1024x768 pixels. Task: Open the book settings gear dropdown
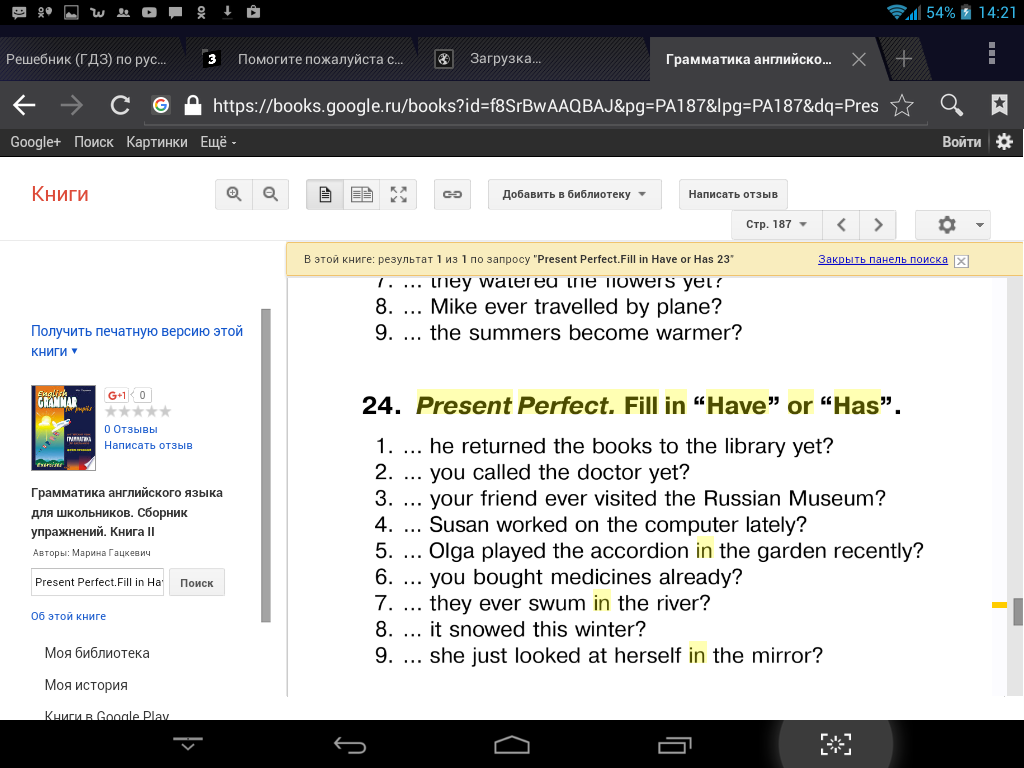coord(952,225)
